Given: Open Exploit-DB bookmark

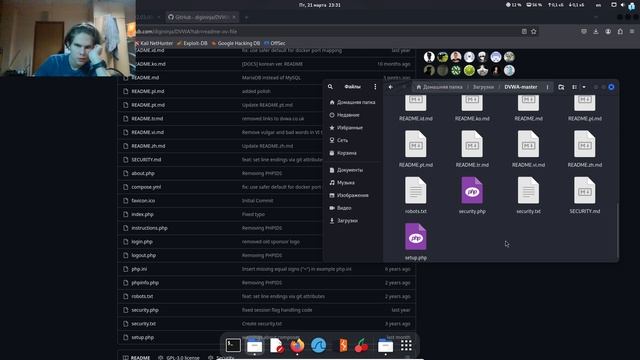Looking at the screenshot, I should tap(192, 43).
